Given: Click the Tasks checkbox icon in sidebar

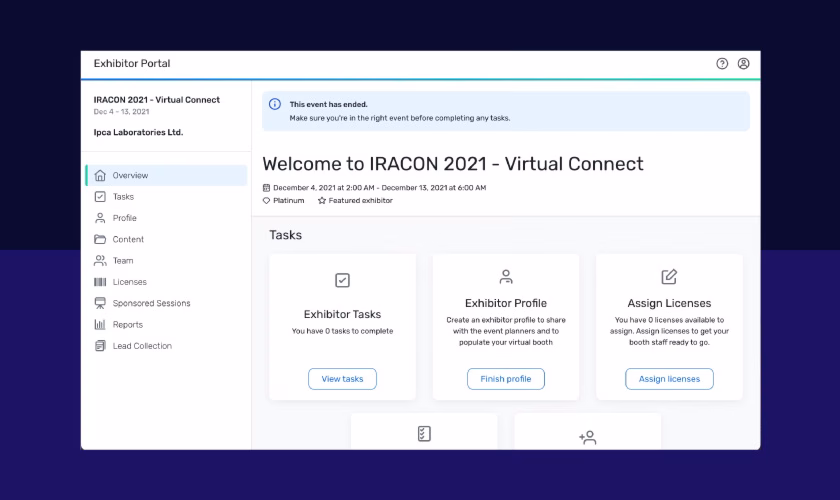Looking at the screenshot, I should [100, 197].
